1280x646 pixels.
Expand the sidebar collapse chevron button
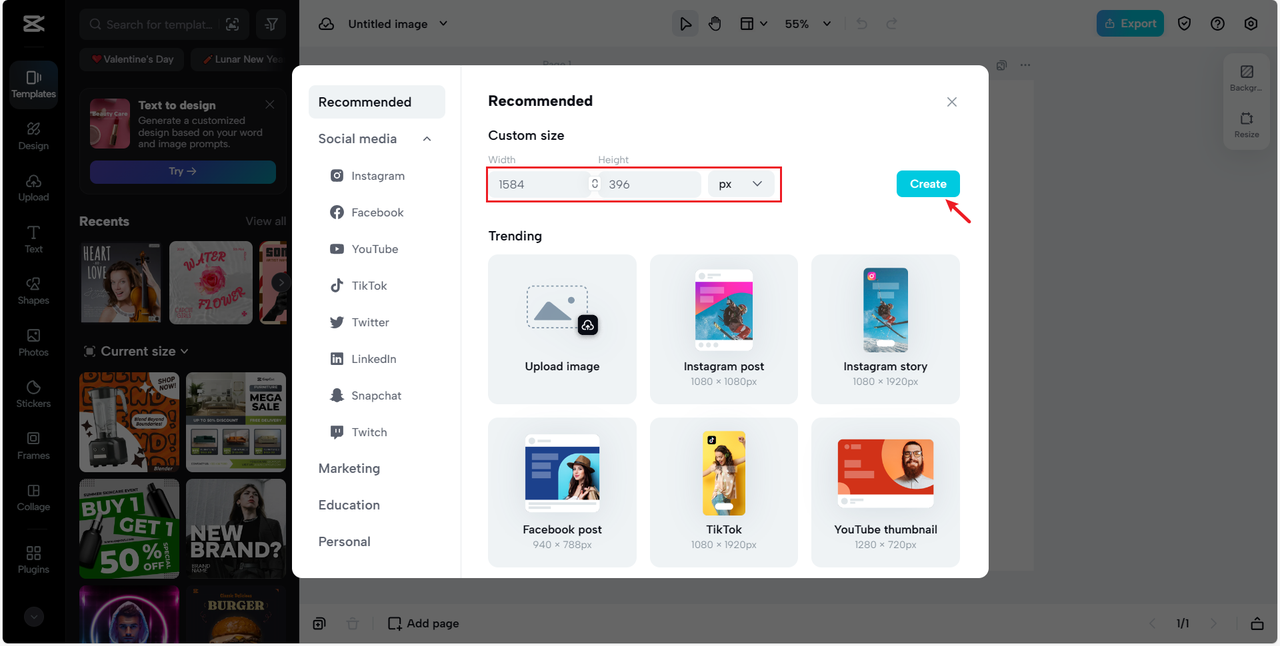point(33,617)
